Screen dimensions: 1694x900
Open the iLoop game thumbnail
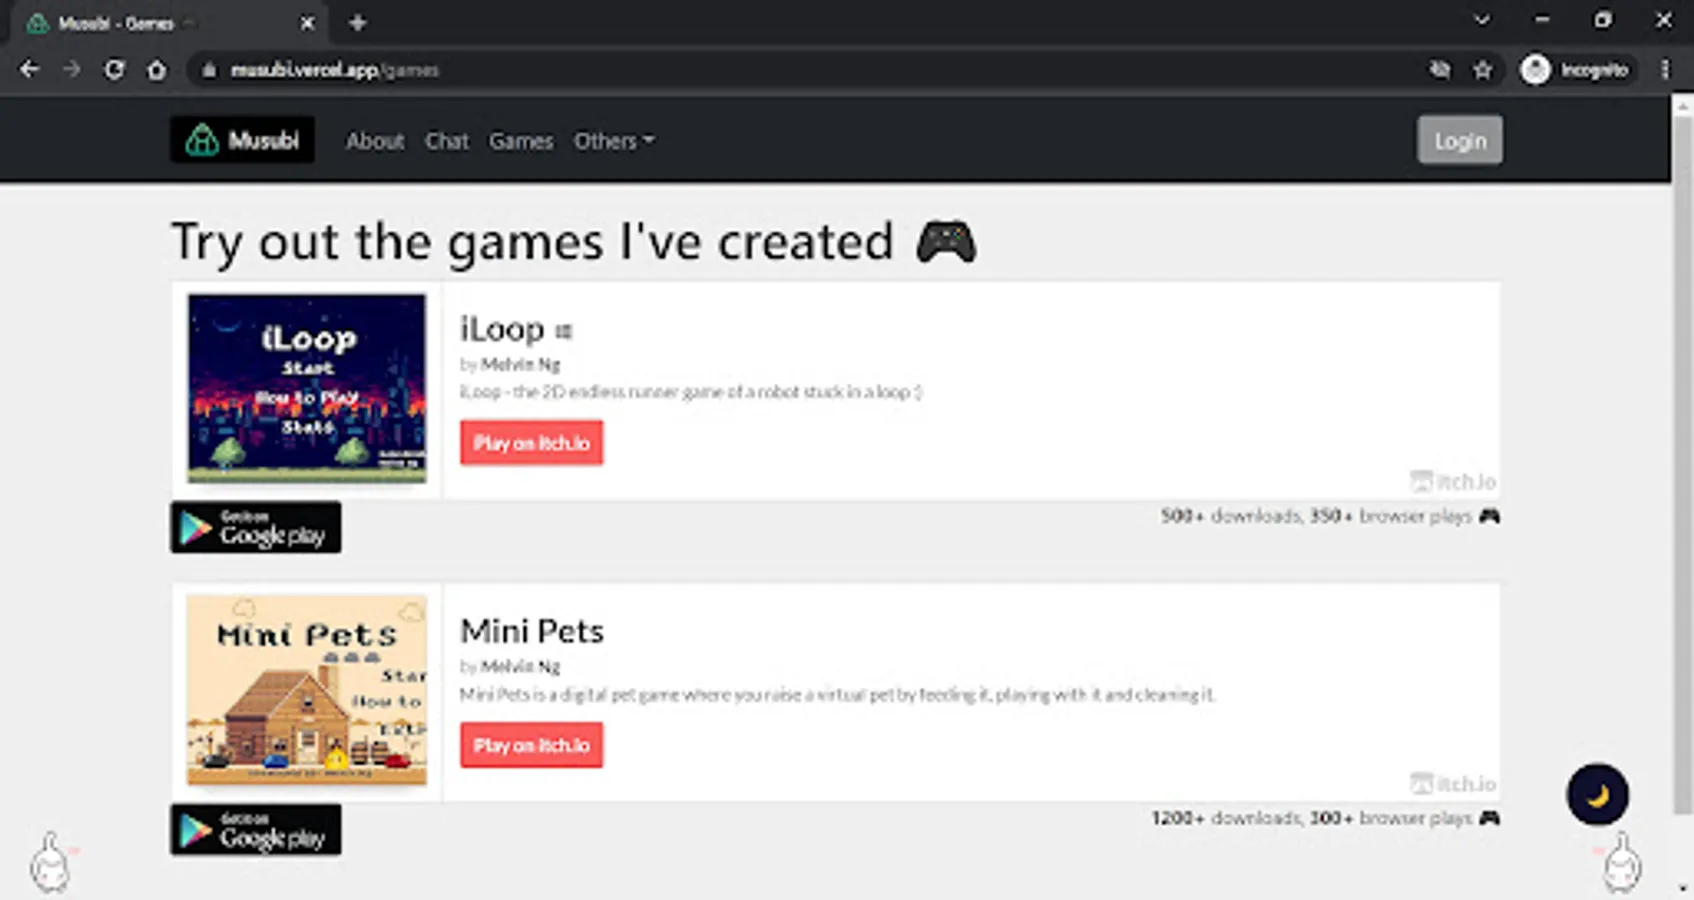pos(307,388)
